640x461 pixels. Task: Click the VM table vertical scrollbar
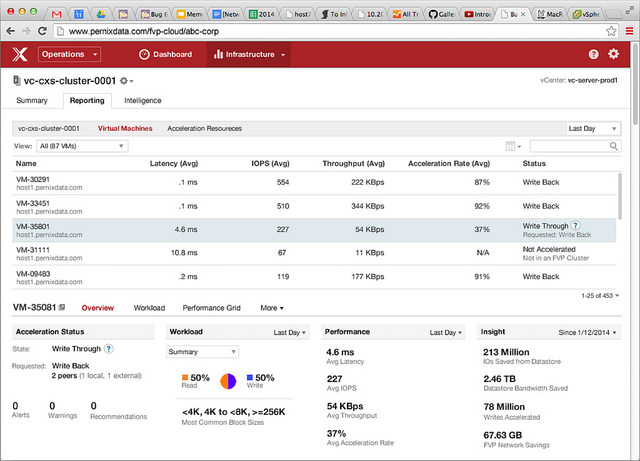(620, 196)
